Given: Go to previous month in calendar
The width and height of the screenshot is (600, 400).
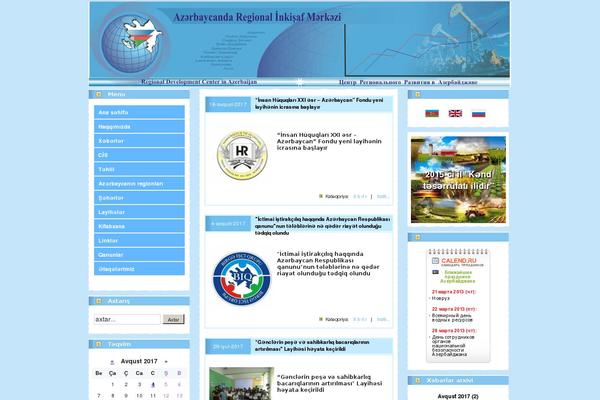Looking at the screenshot, I should tap(112, 362).
